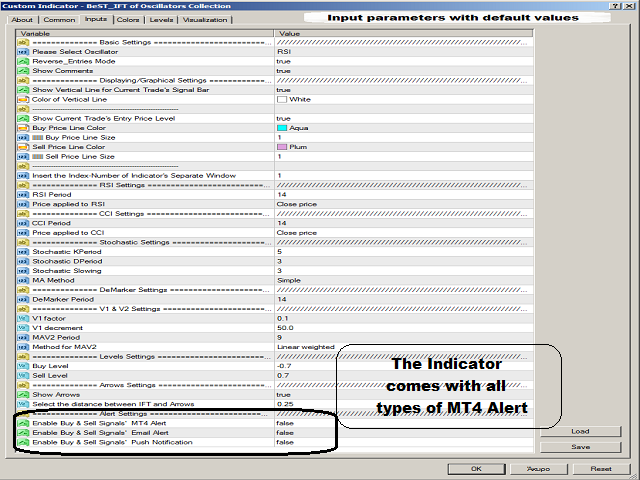Toggle the Show Comments true value

[x=284, y=71]
